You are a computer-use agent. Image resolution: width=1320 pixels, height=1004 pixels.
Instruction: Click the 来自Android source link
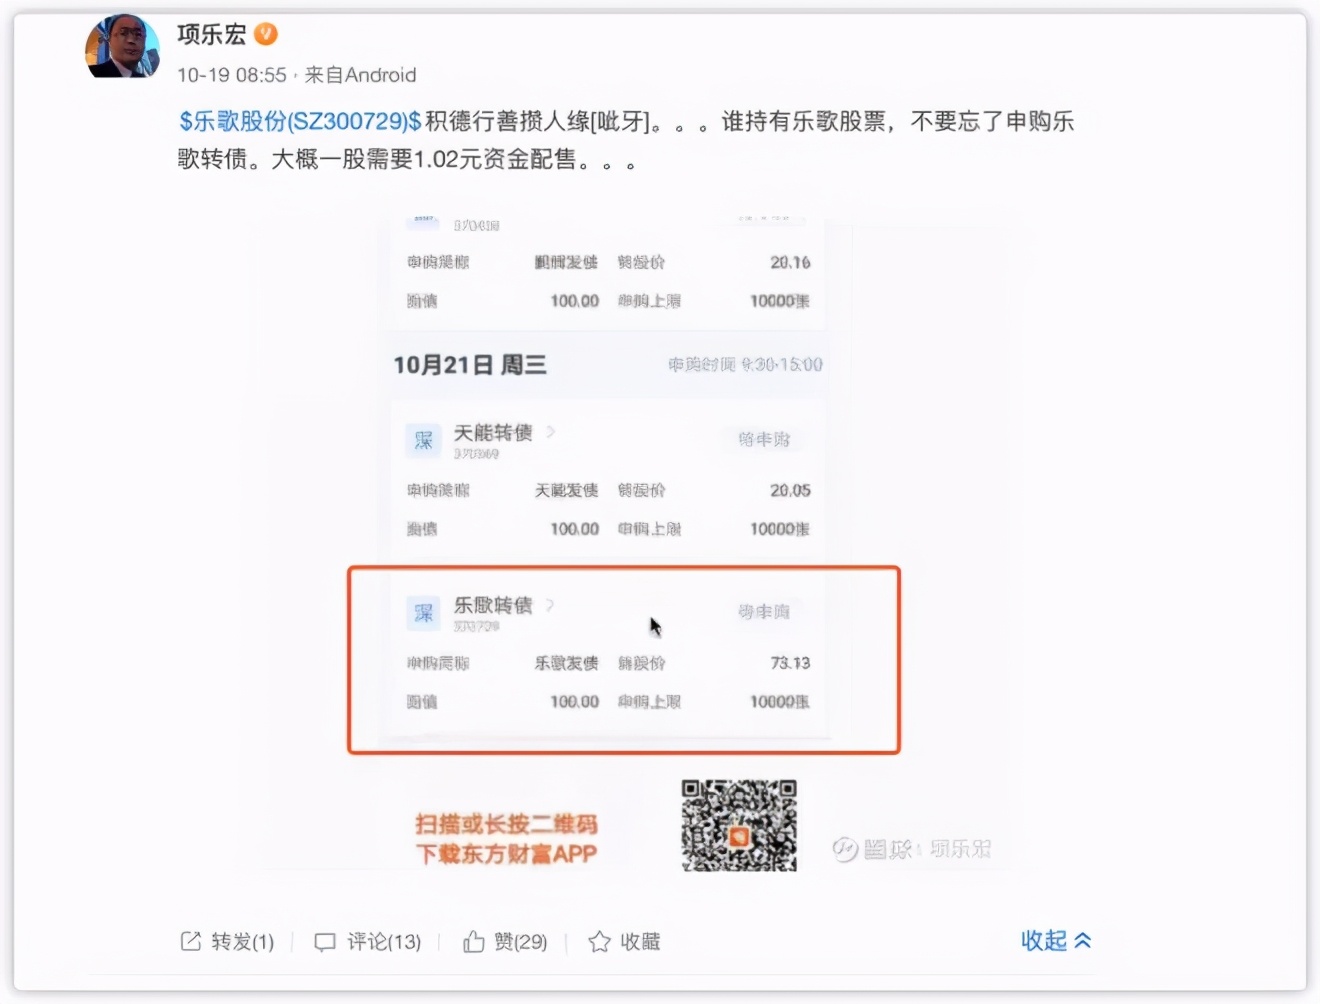(x=360, y=75)
